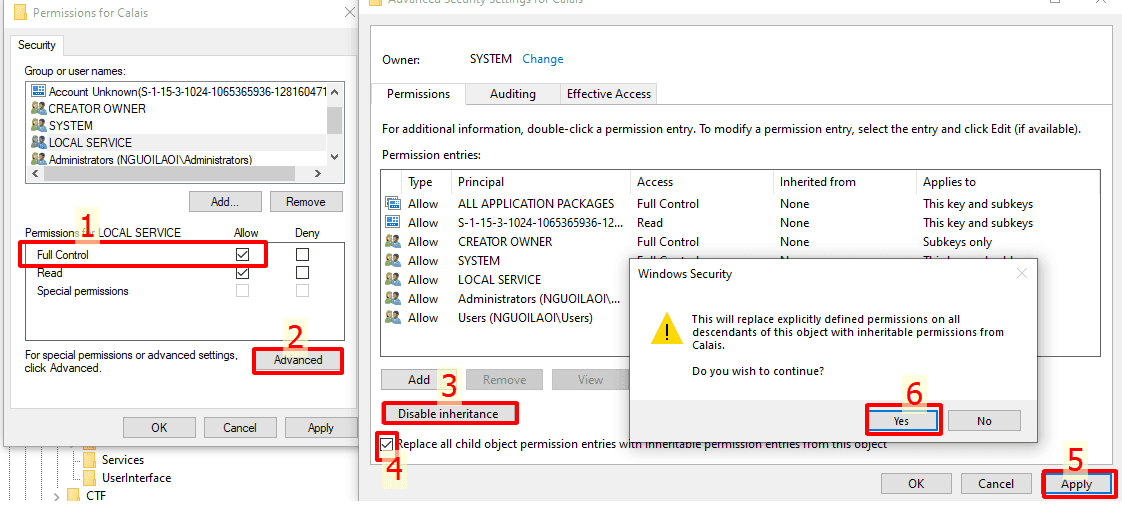Click OK in Permissions for Calais dialog
The height and width of the screenshot is (514, 1122).
click(x=159, y=427)
